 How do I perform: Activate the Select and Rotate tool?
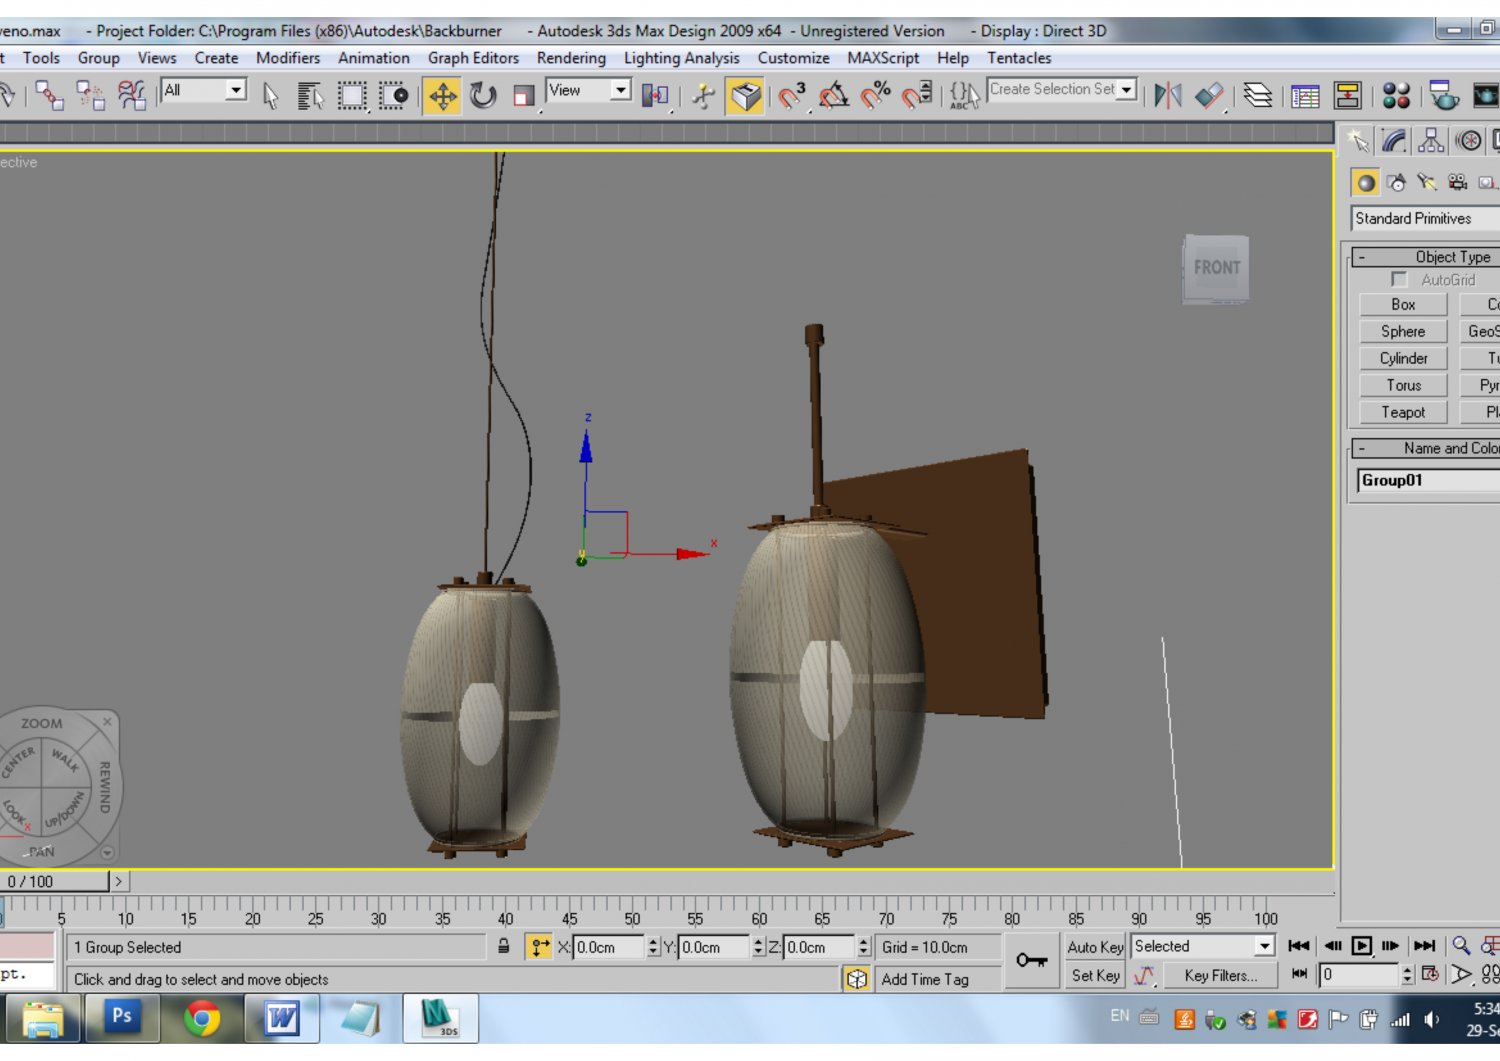484,97
